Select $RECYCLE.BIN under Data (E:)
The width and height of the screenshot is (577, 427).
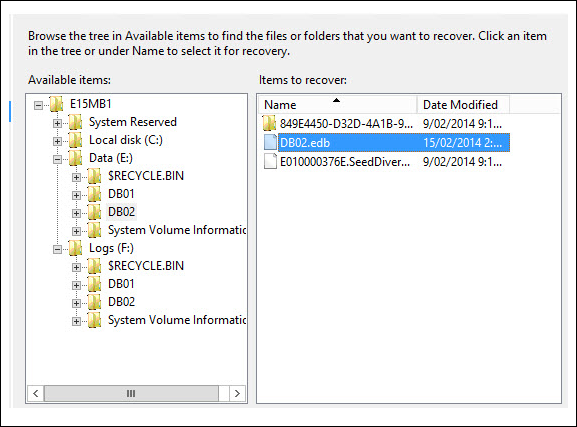[x=146, y=176]
